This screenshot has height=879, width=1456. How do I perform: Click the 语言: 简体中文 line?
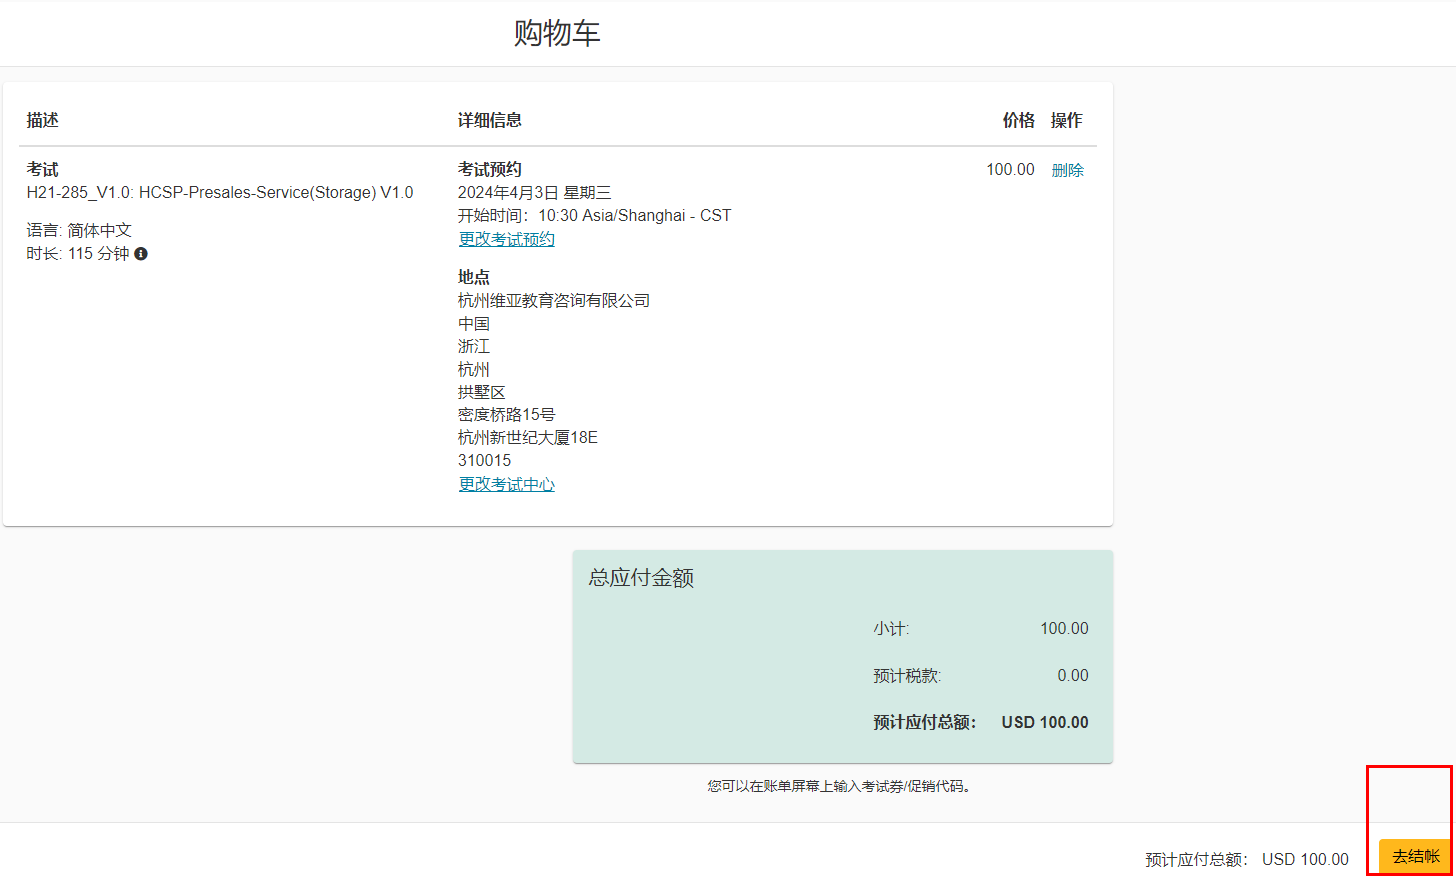79,230
